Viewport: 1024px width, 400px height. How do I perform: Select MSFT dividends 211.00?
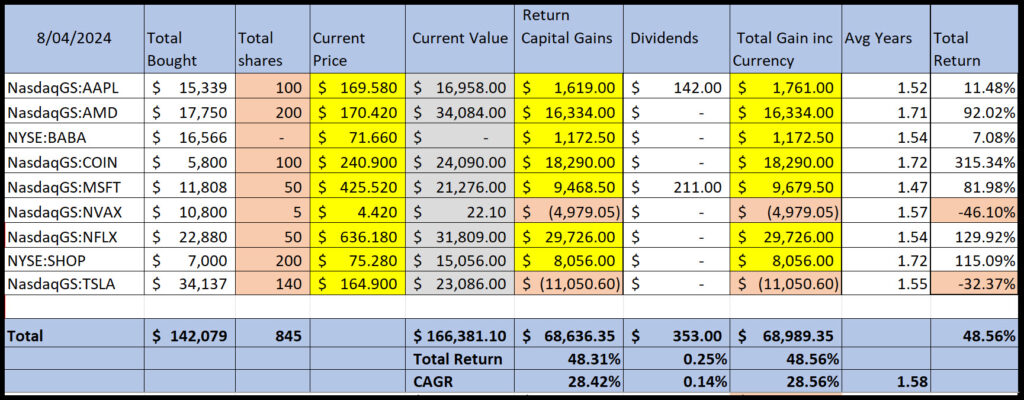click(676, 187)
